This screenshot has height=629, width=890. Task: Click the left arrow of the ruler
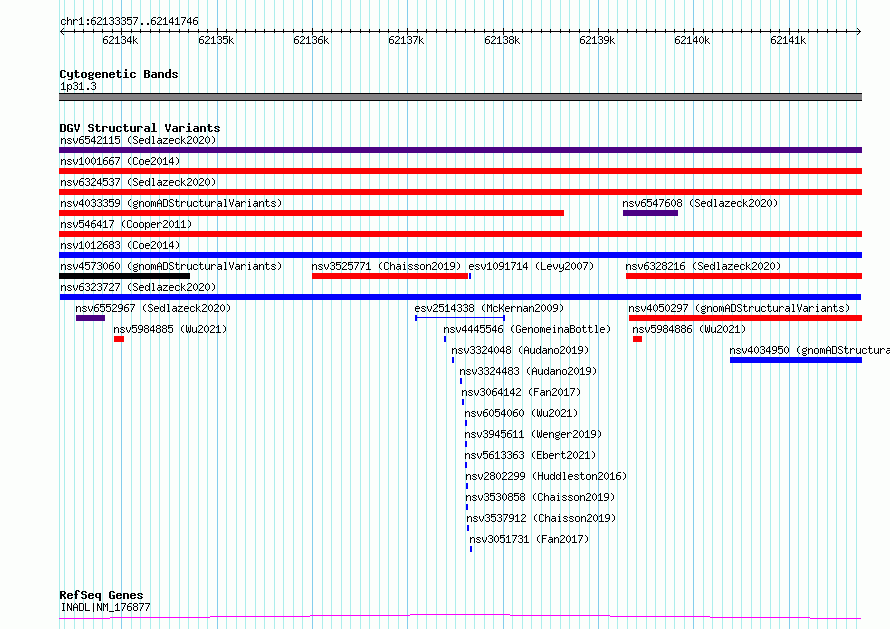click(62, 32)
